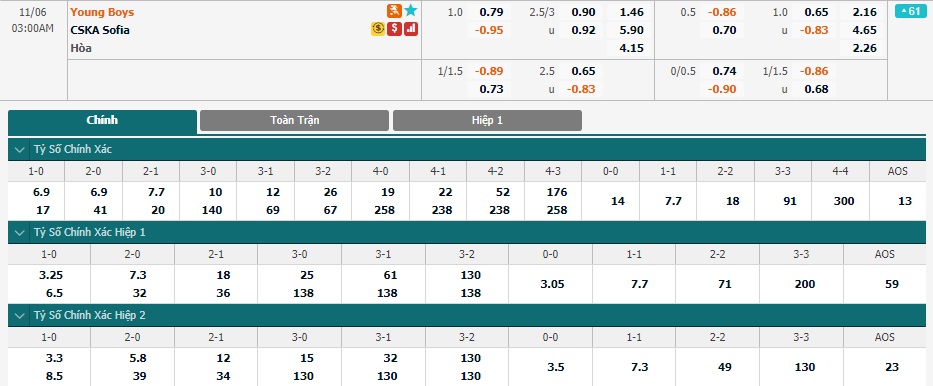933x386 pixels.
Task: Switch to the Hiệp 1 tab
Action: coord(487,120)
